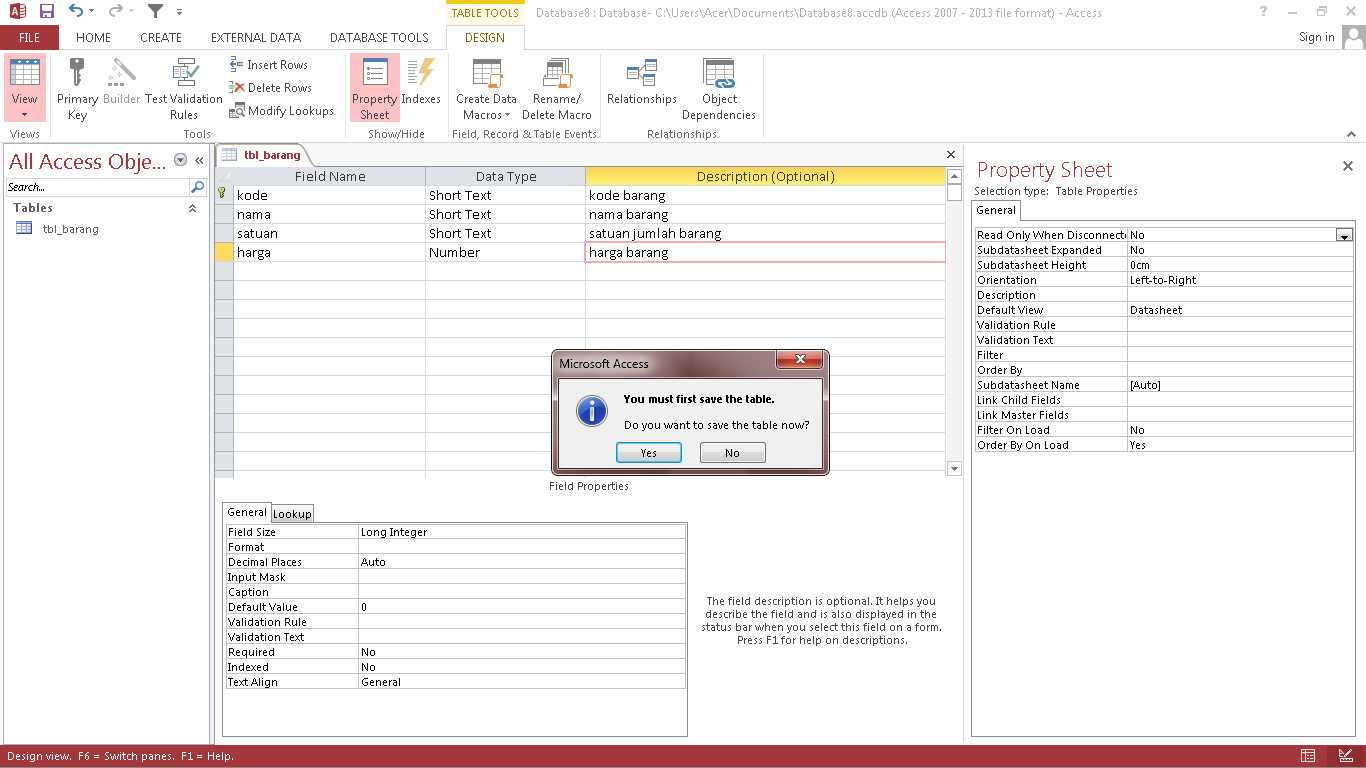This screenshot has width=1366, height=768.
Task: Switch to the CREATE ribbon tab
Action: pyautogui.click(x=161, y=37)
